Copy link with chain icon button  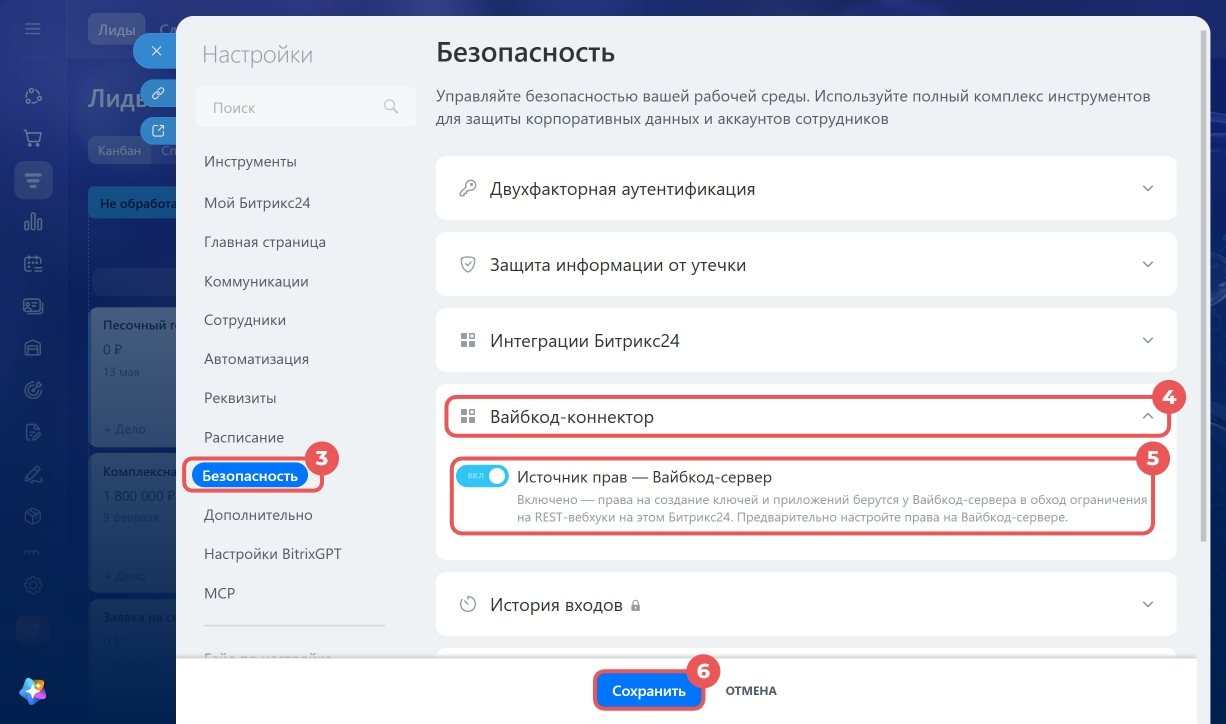(158, 93)
